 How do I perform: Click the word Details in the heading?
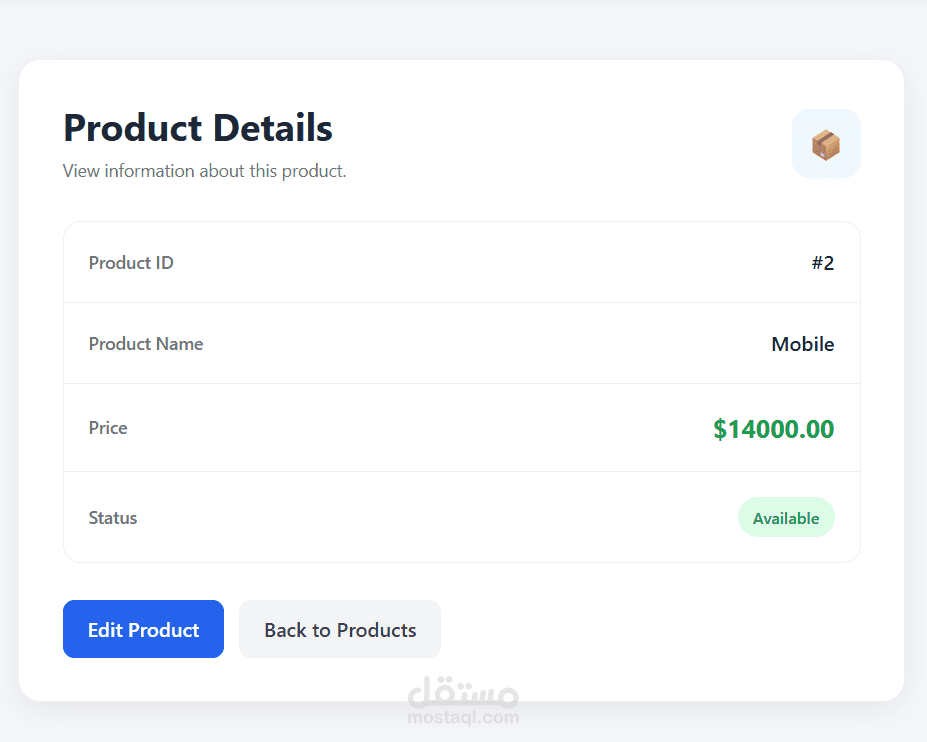coord(273,128)
